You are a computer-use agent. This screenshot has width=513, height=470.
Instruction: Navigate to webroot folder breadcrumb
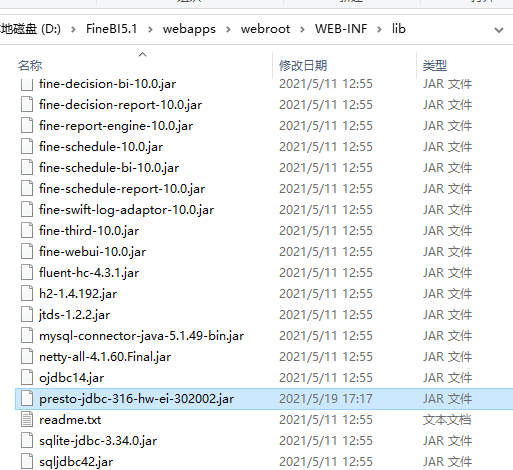pyautogui.click(x=265, y=29)
